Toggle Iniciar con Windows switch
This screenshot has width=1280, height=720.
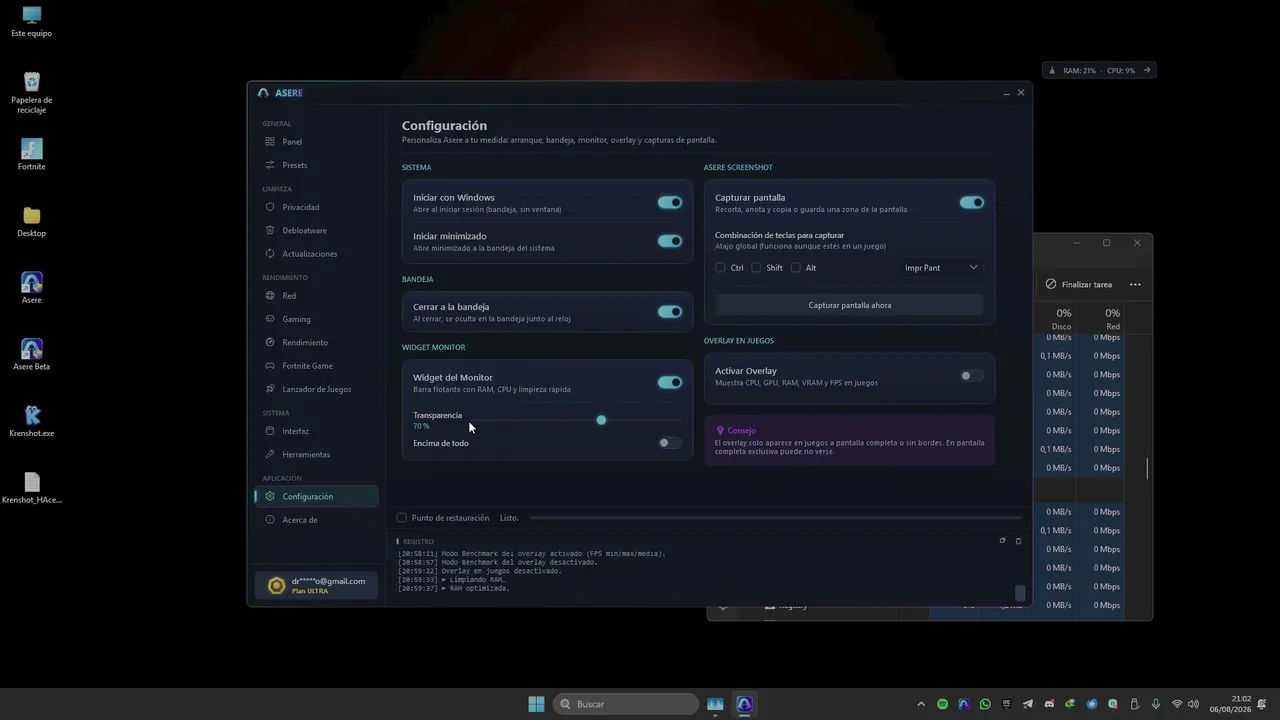(669, 202)
